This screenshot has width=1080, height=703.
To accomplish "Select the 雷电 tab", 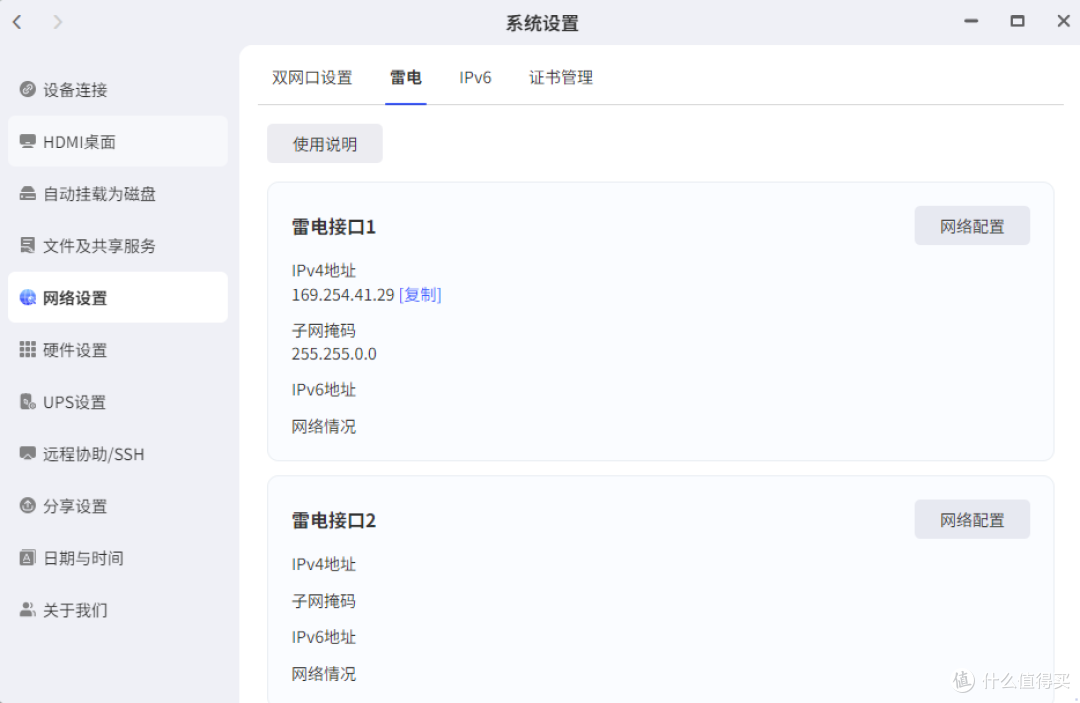I will point(406,77).
